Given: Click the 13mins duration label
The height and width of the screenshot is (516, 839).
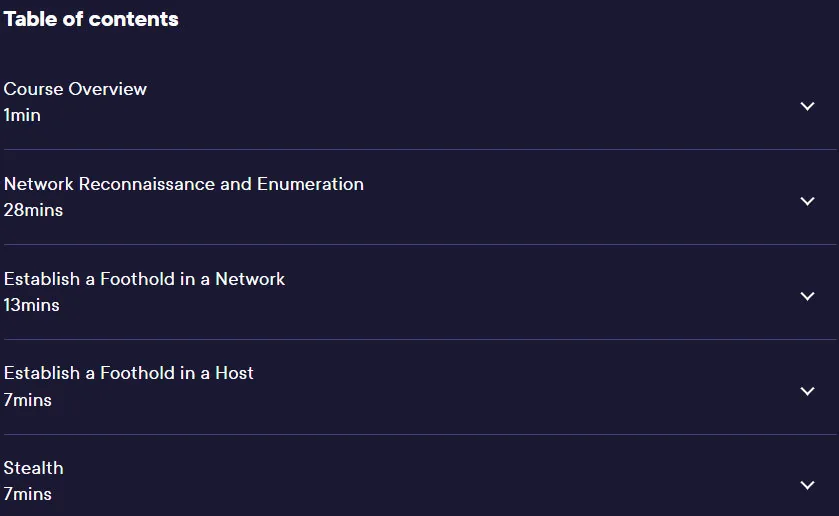Looking at the screenshot, I should [x=31, y=305].
